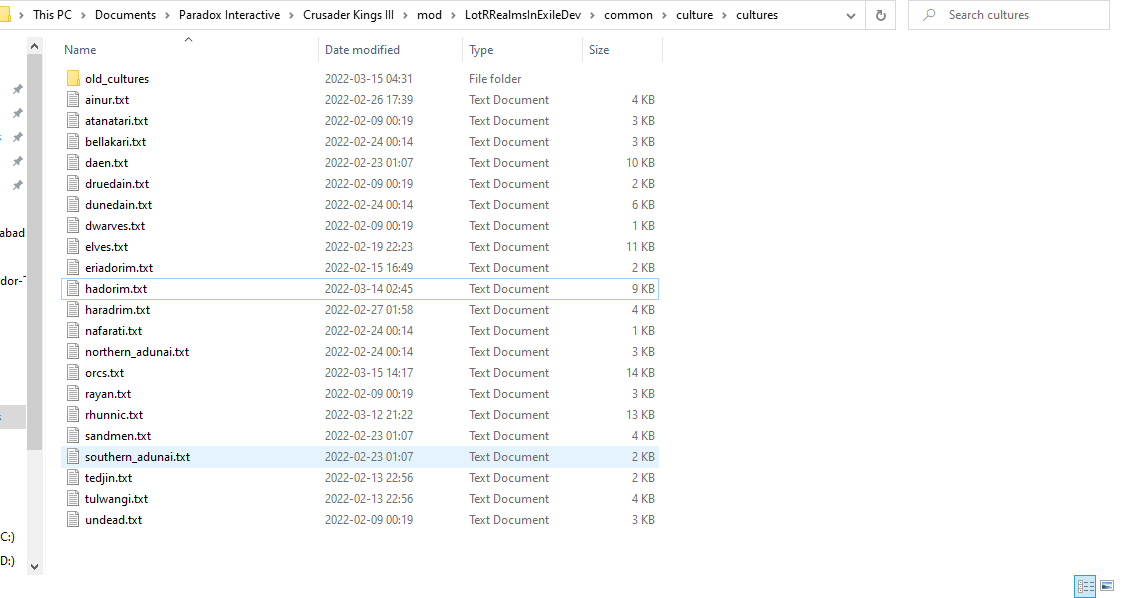Expand chevron after LotRRealmsInExileDev breadcrumb
This screenshot has width=1123, height=598.
(592, 15)
